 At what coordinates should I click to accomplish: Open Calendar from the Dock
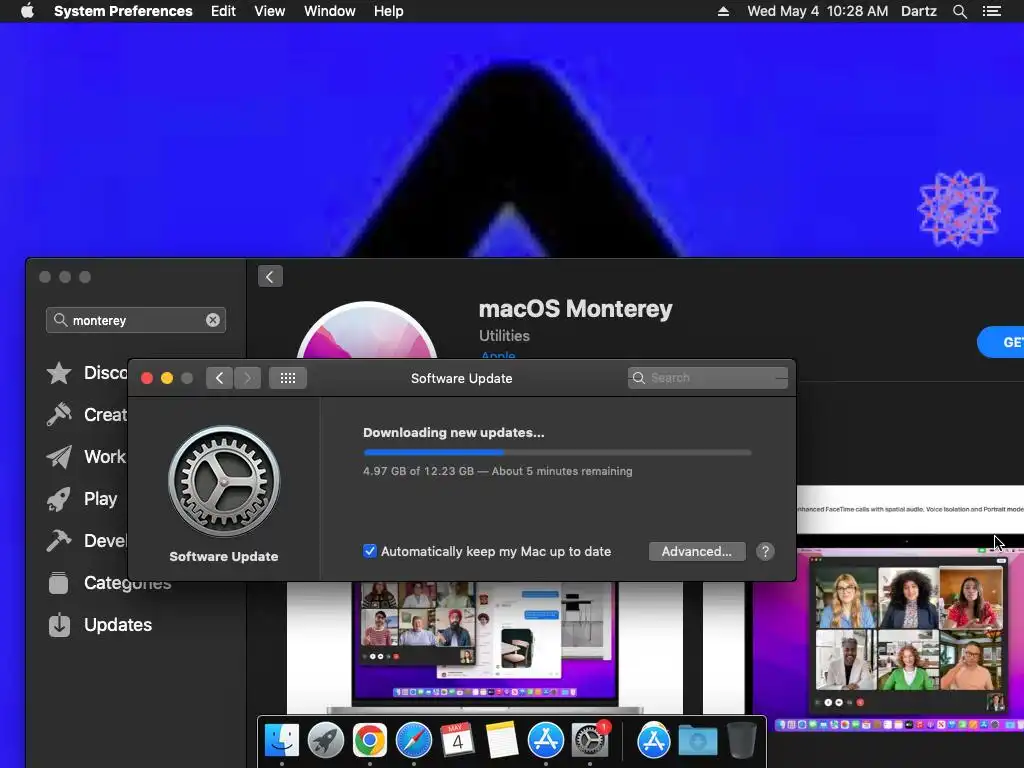[x=457, y=741]
